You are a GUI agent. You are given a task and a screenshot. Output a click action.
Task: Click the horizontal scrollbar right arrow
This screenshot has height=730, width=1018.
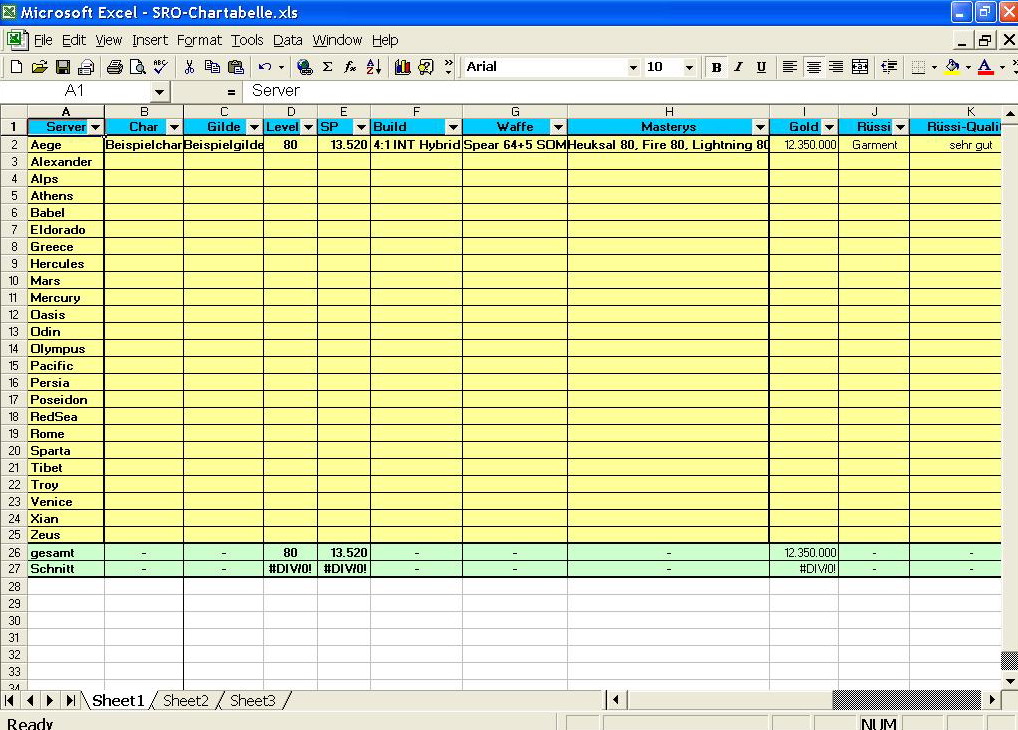(992, 700)
